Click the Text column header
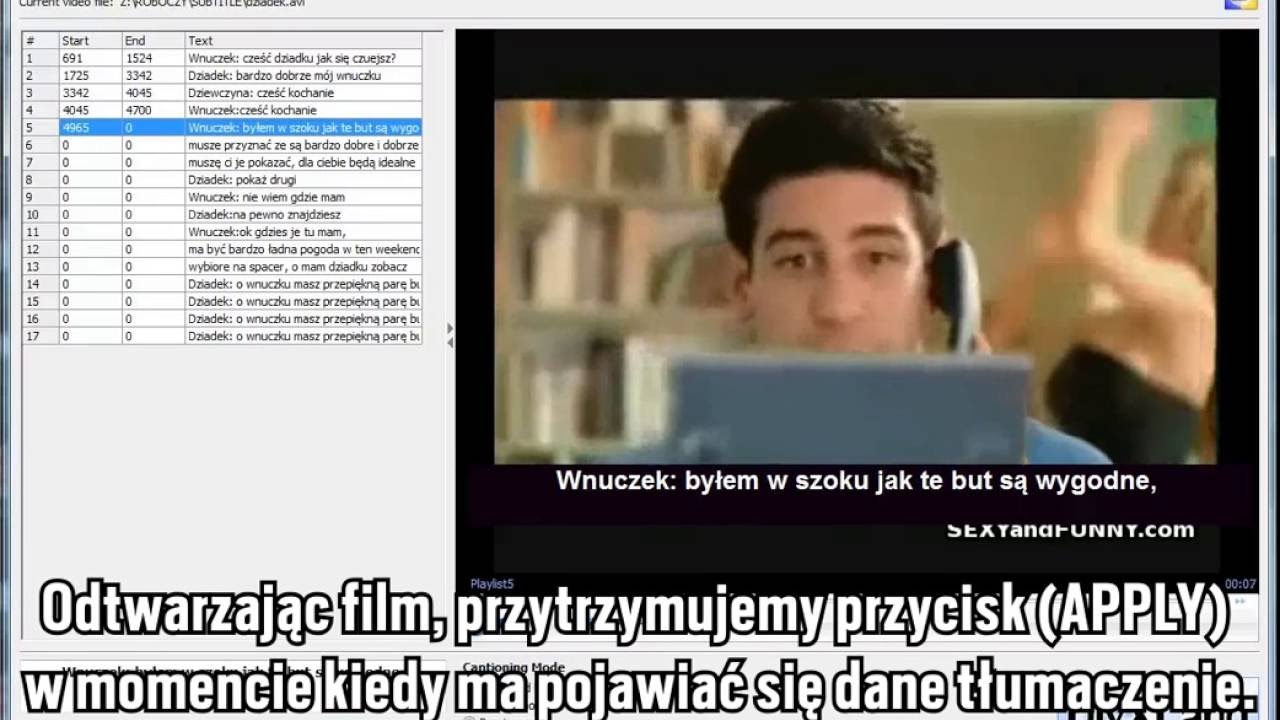Image resolution: width=1280 pixels, height=720 pixels. coord(303,41)
